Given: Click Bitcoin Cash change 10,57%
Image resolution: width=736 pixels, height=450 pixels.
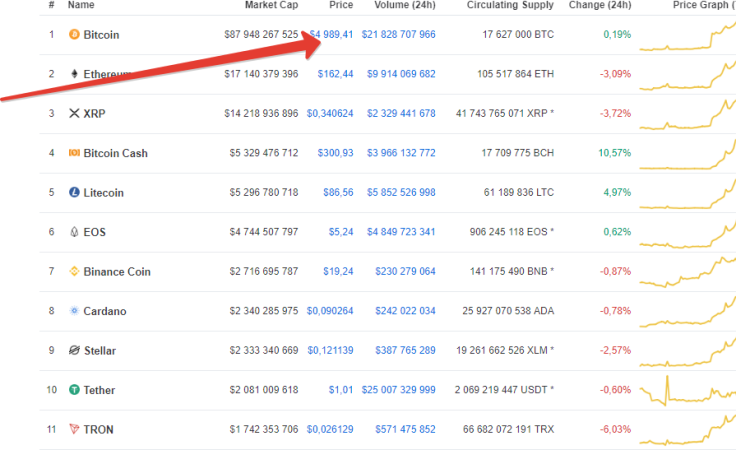Looking at the screenshot, I should [614, 153].
